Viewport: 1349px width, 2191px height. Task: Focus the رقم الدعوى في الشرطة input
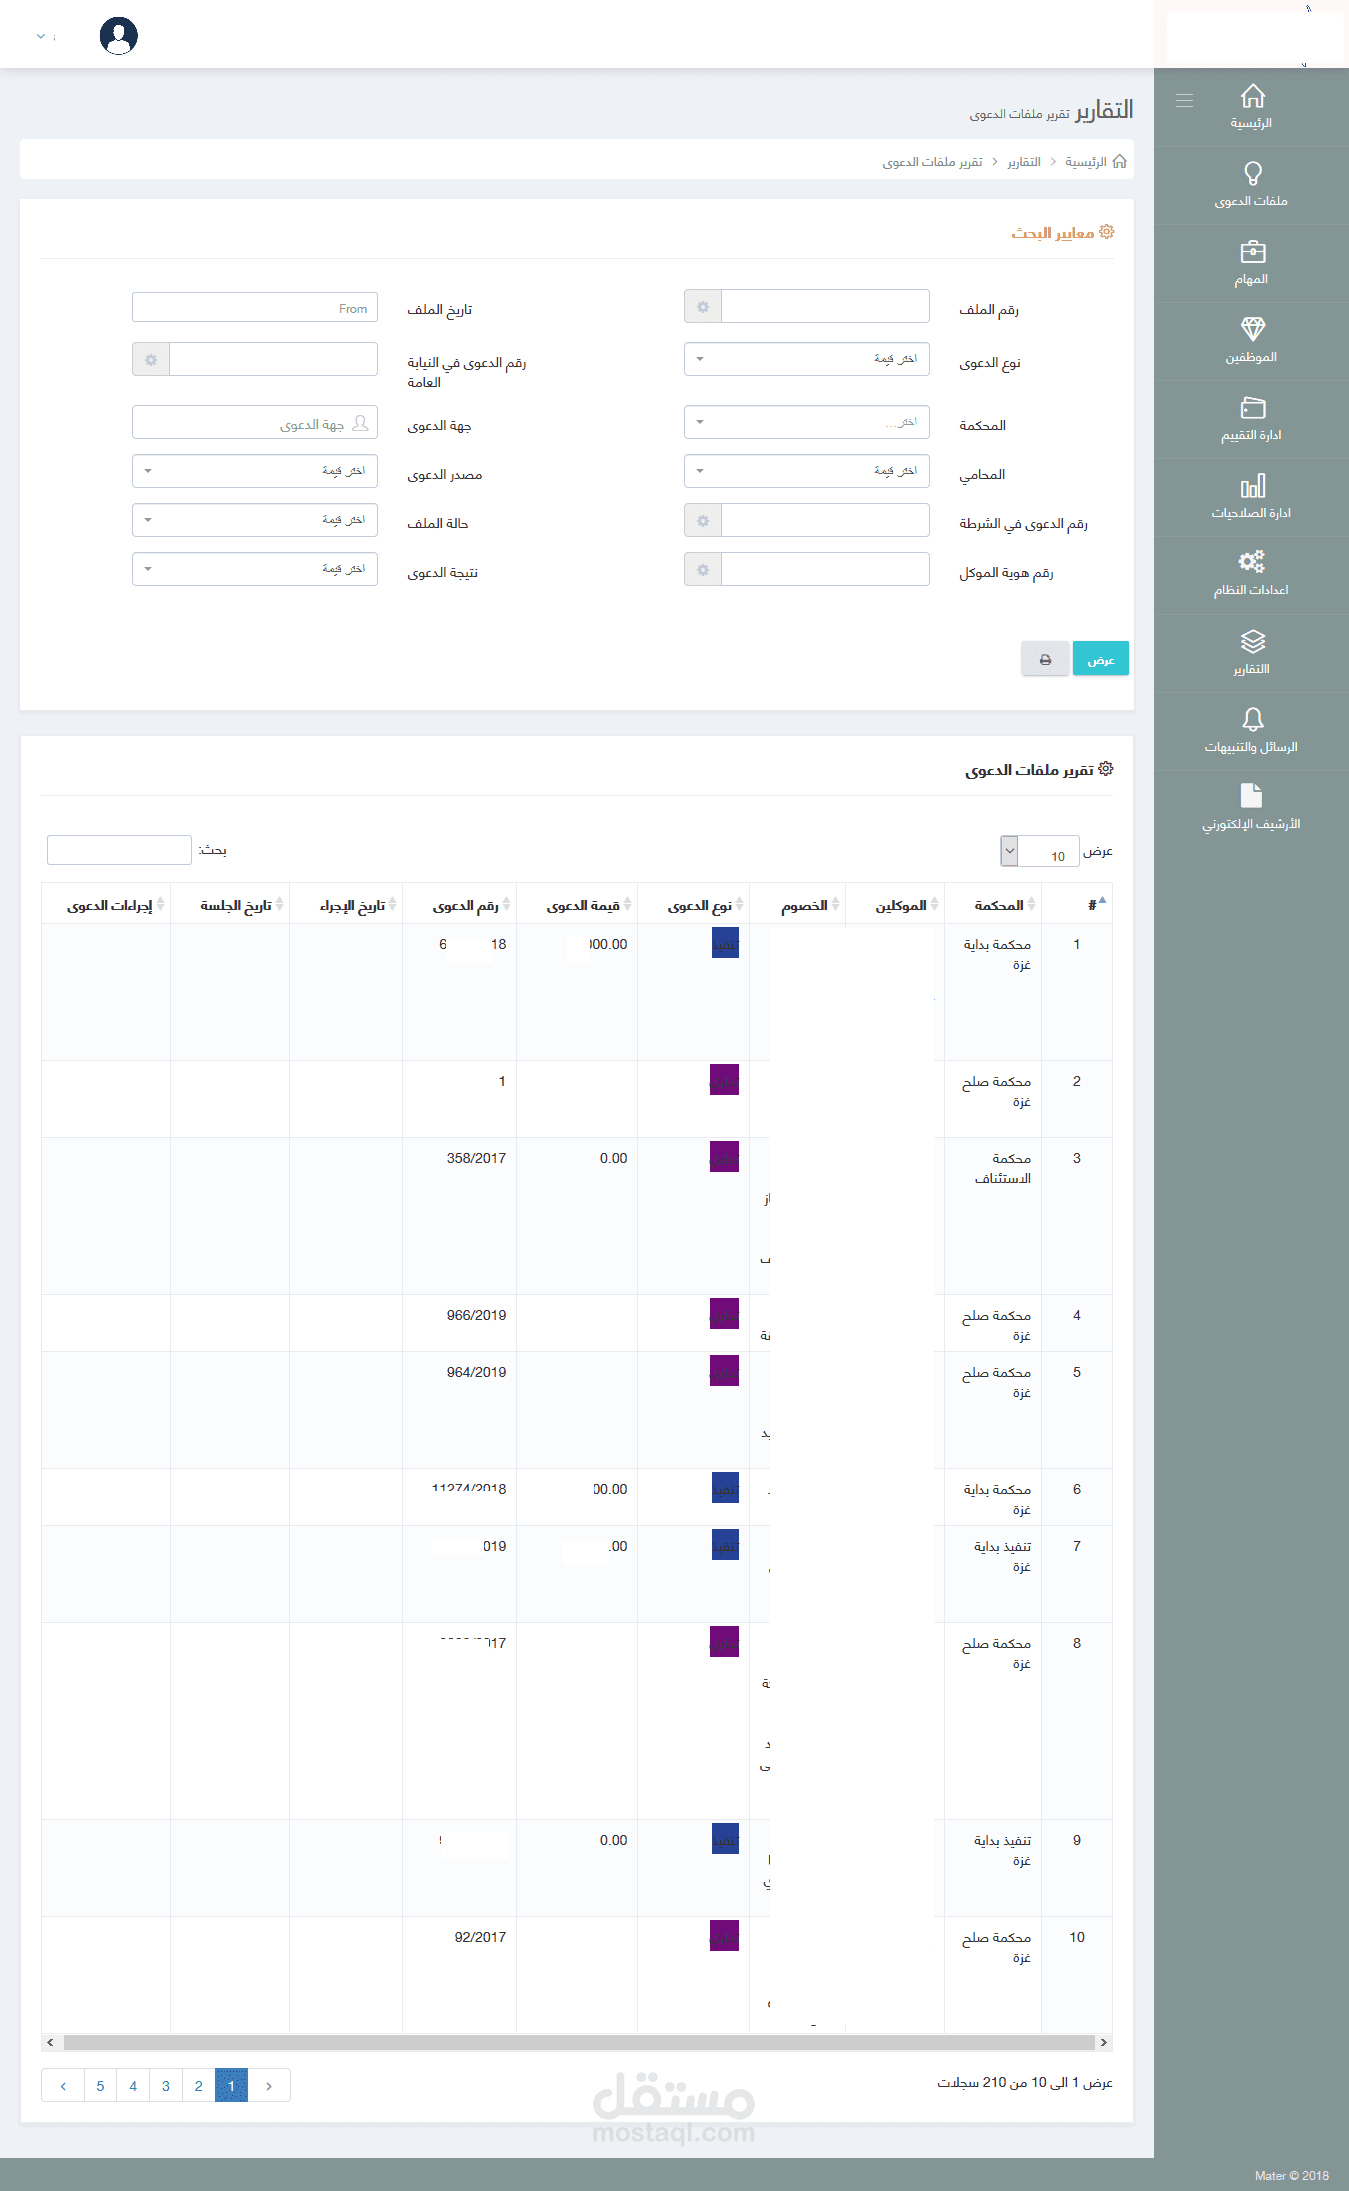pos(826,521)
